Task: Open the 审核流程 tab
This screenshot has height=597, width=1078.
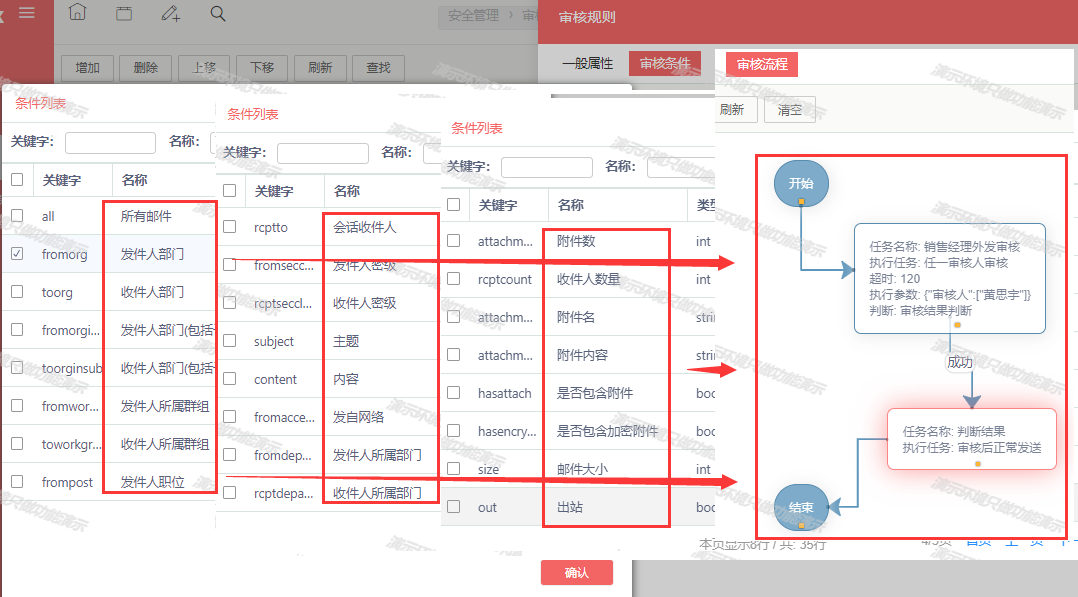Action: [x=762, y=64]
